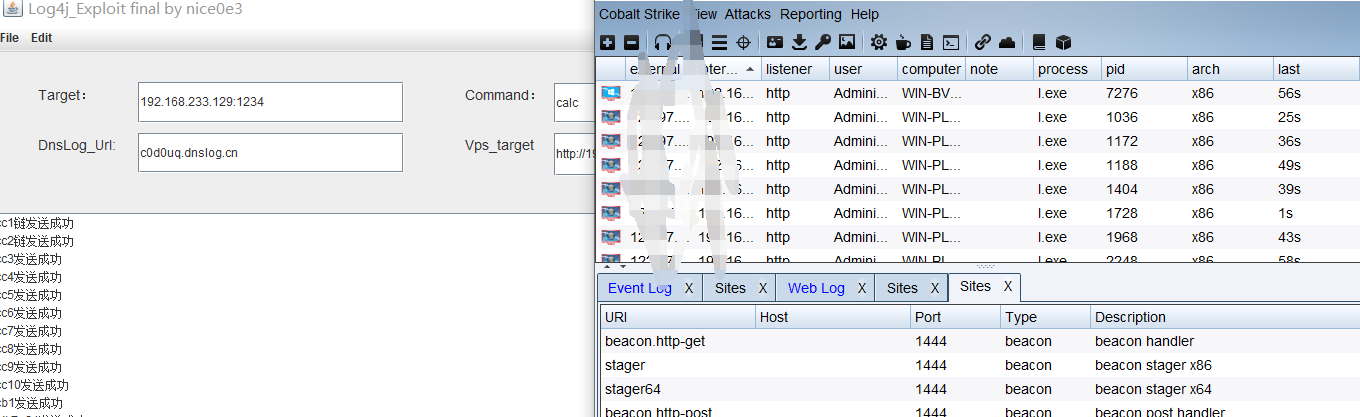1360x417 pixels.
Task: Open the File menu in Log4j_Exploit
Action: click(9, 38)
